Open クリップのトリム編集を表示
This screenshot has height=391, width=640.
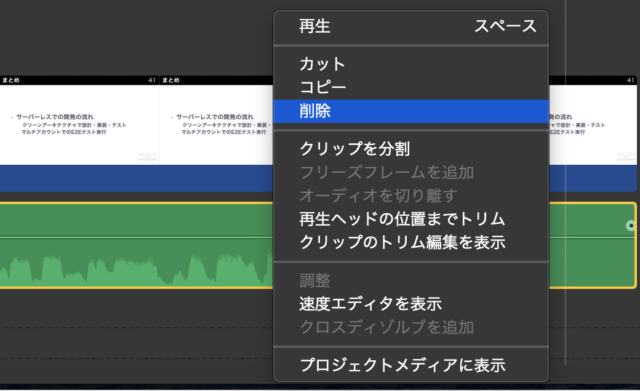[411, 242]
